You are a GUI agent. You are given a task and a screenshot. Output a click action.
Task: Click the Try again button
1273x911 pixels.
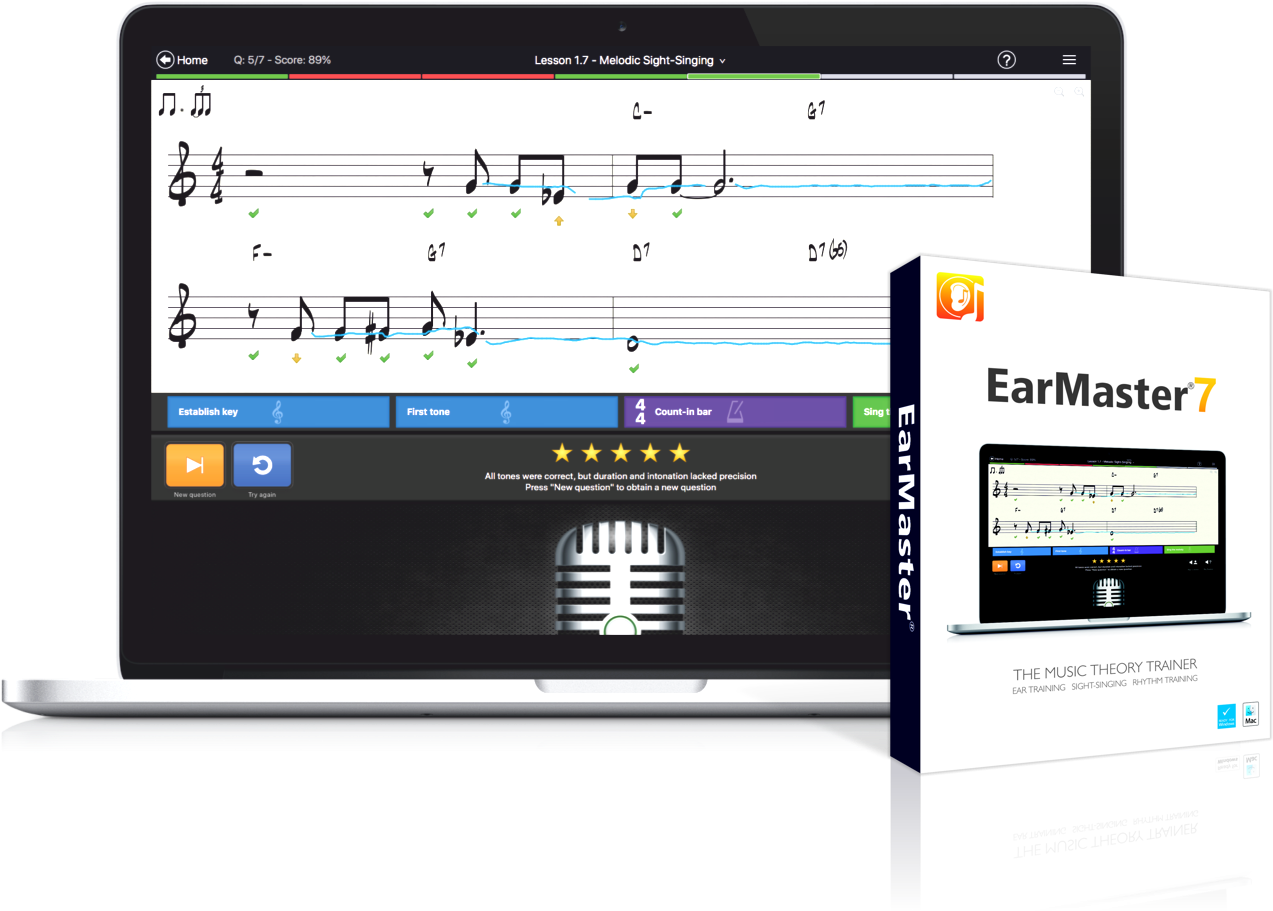click(261, 464)
